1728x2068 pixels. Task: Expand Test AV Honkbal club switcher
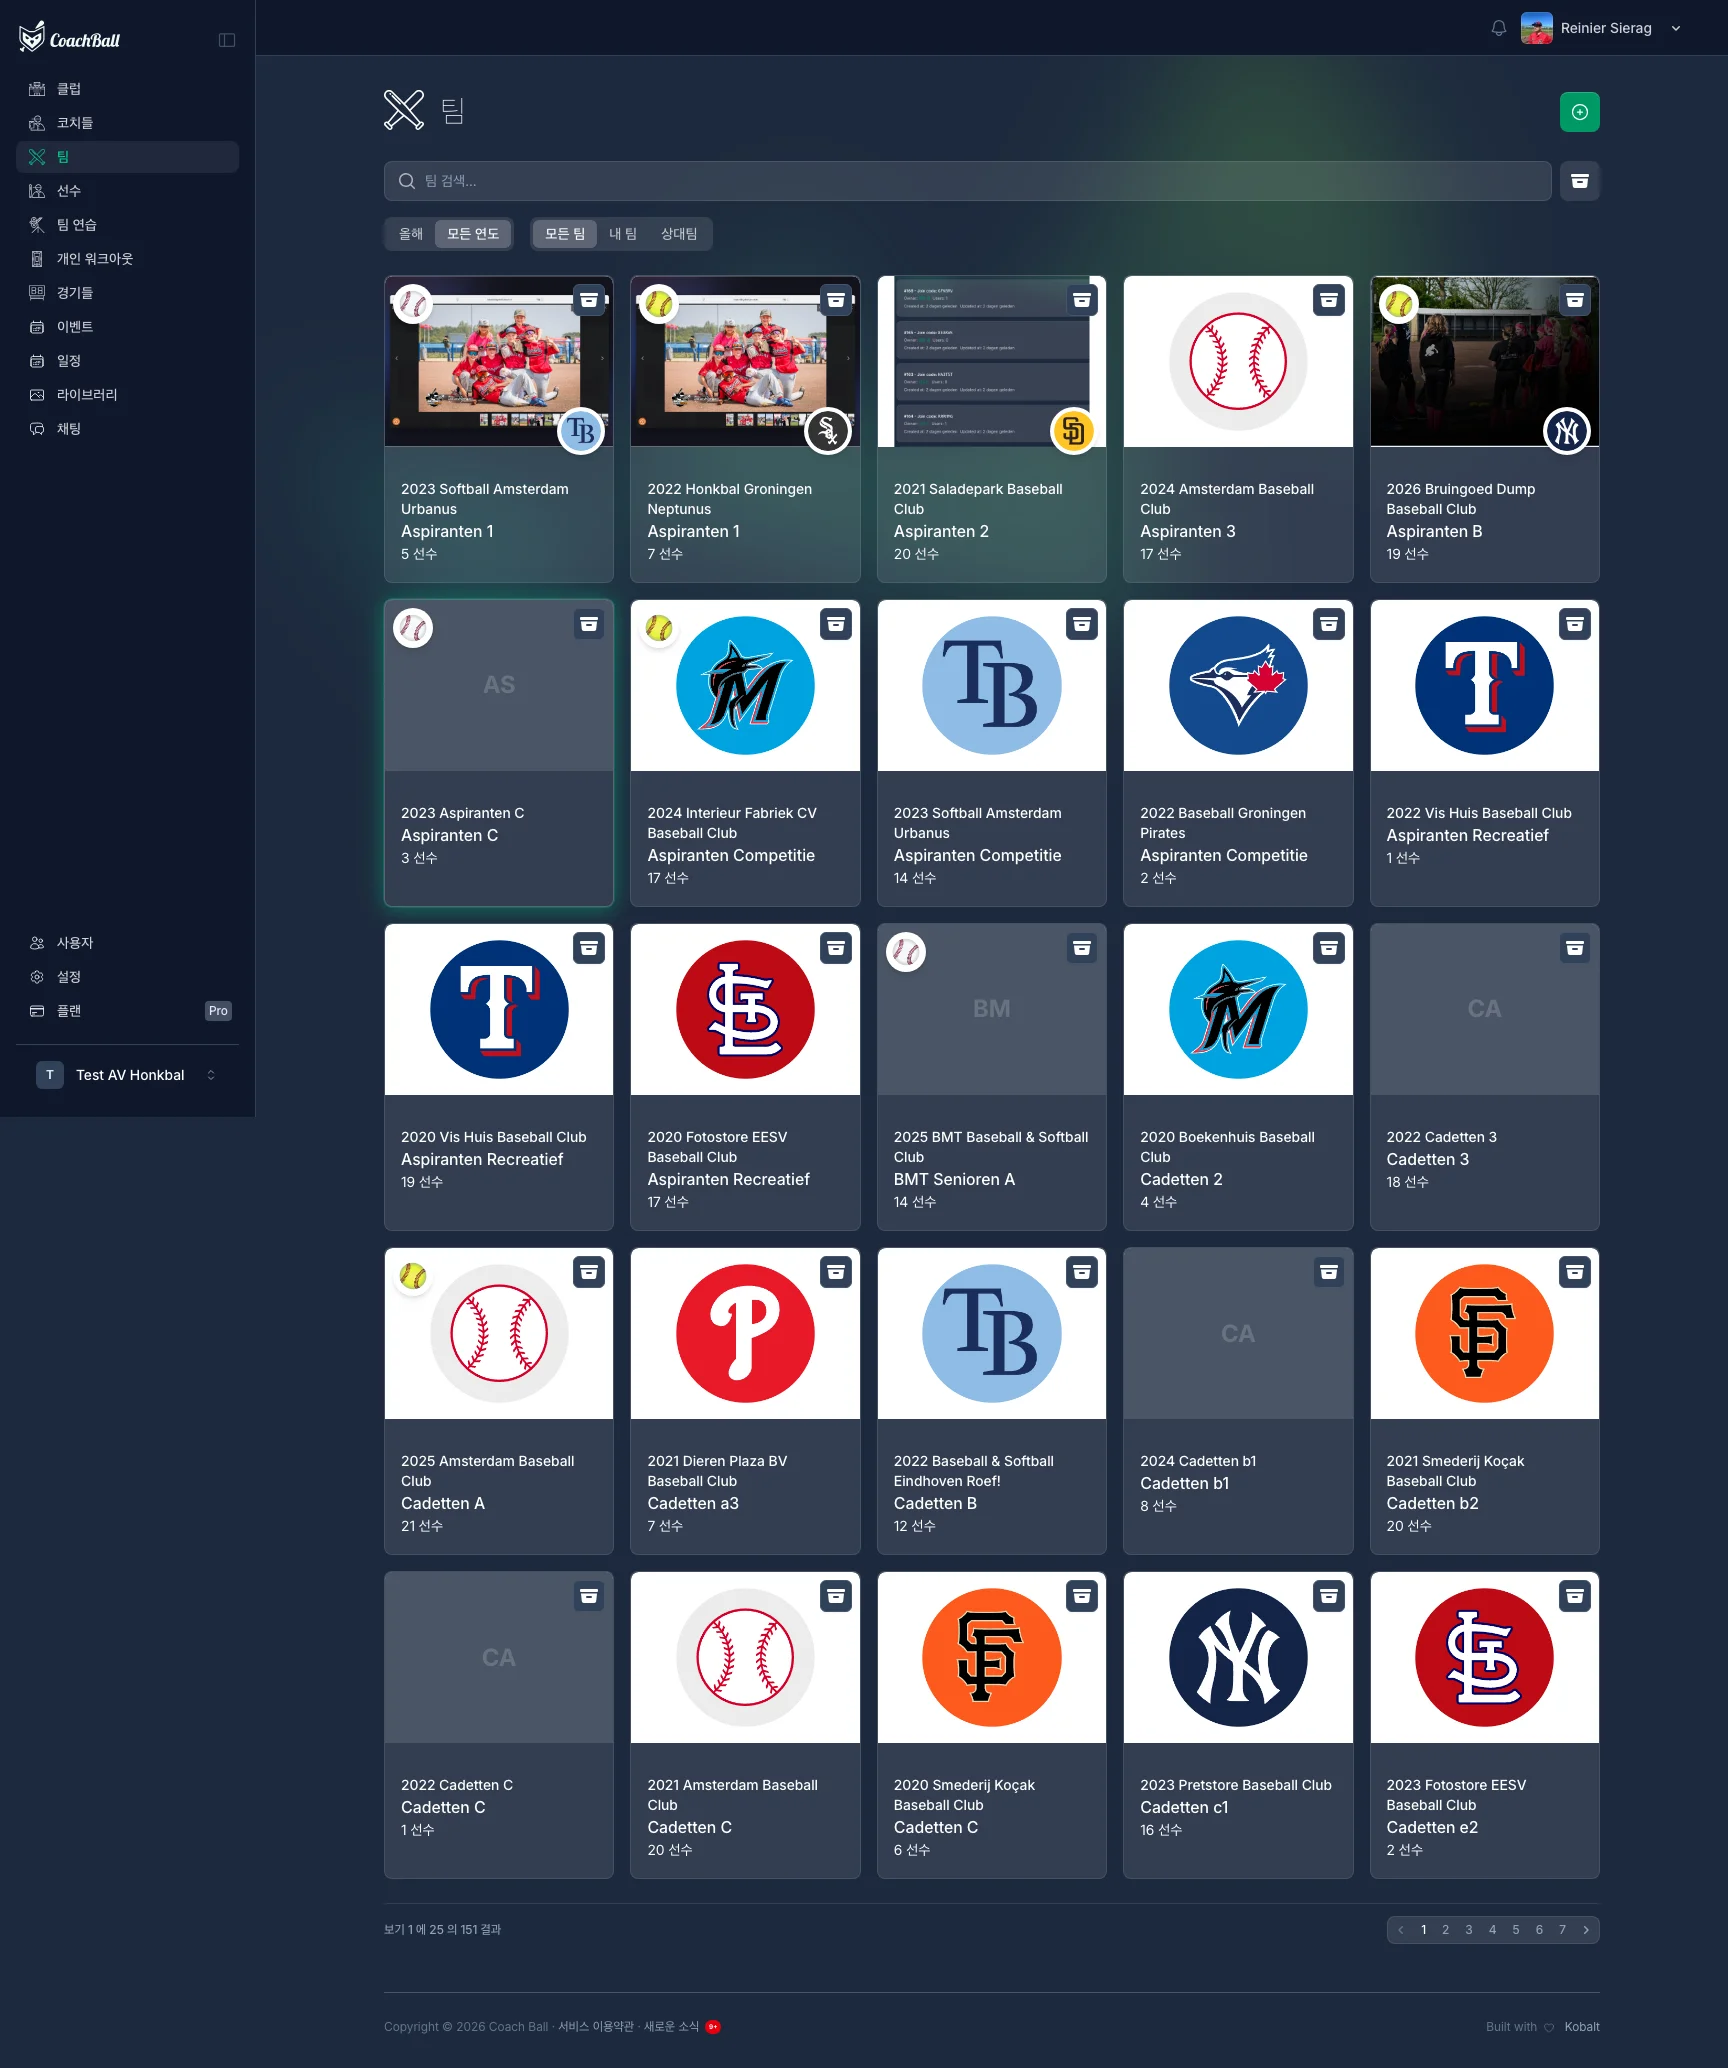tap(127, 1075)
